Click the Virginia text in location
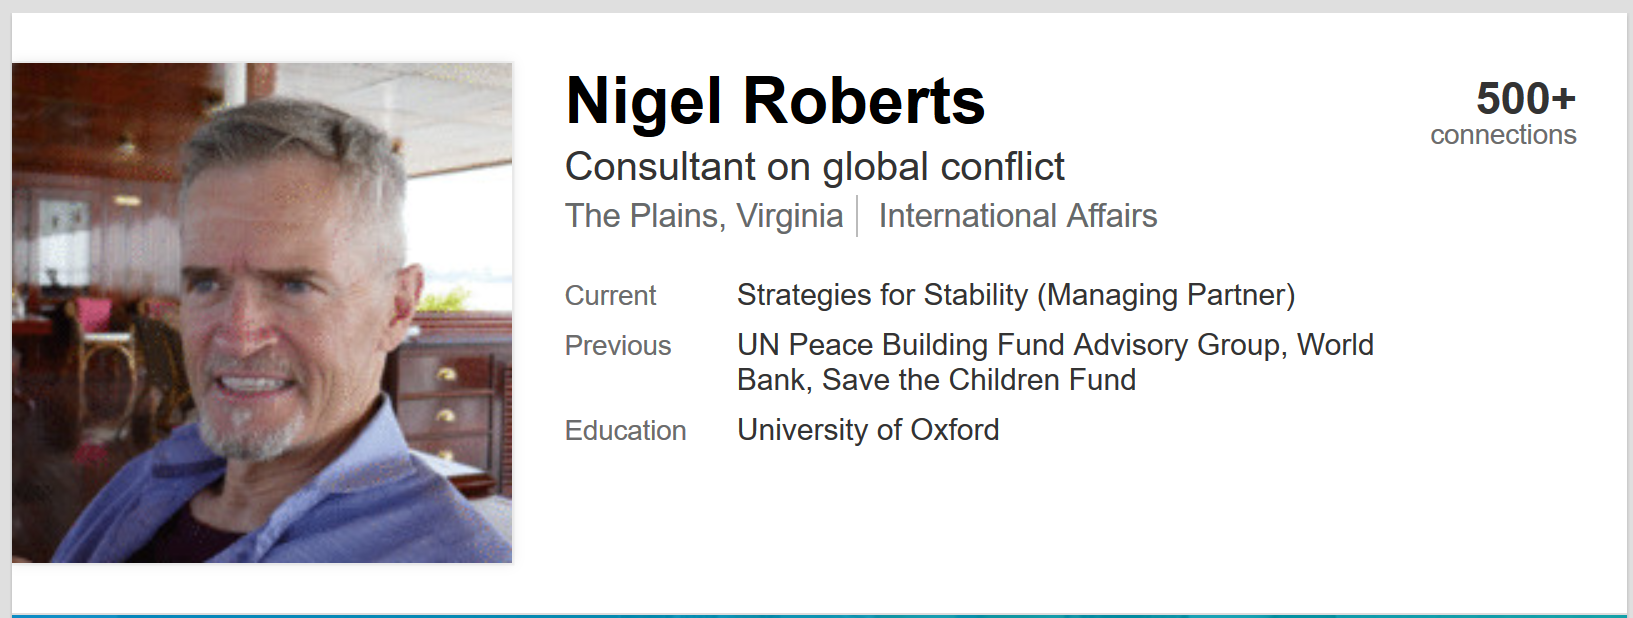The image size is (1633, 618). coord(790,216)
